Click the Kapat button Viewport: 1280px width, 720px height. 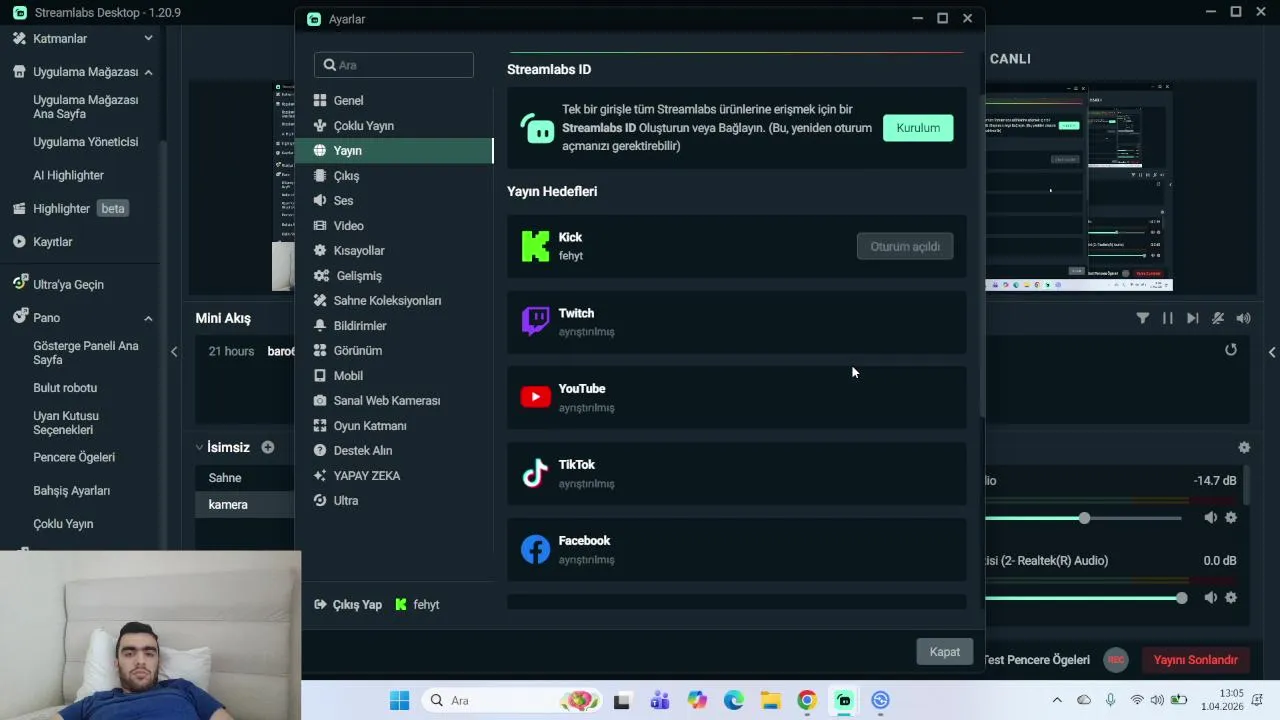point(944,652)
